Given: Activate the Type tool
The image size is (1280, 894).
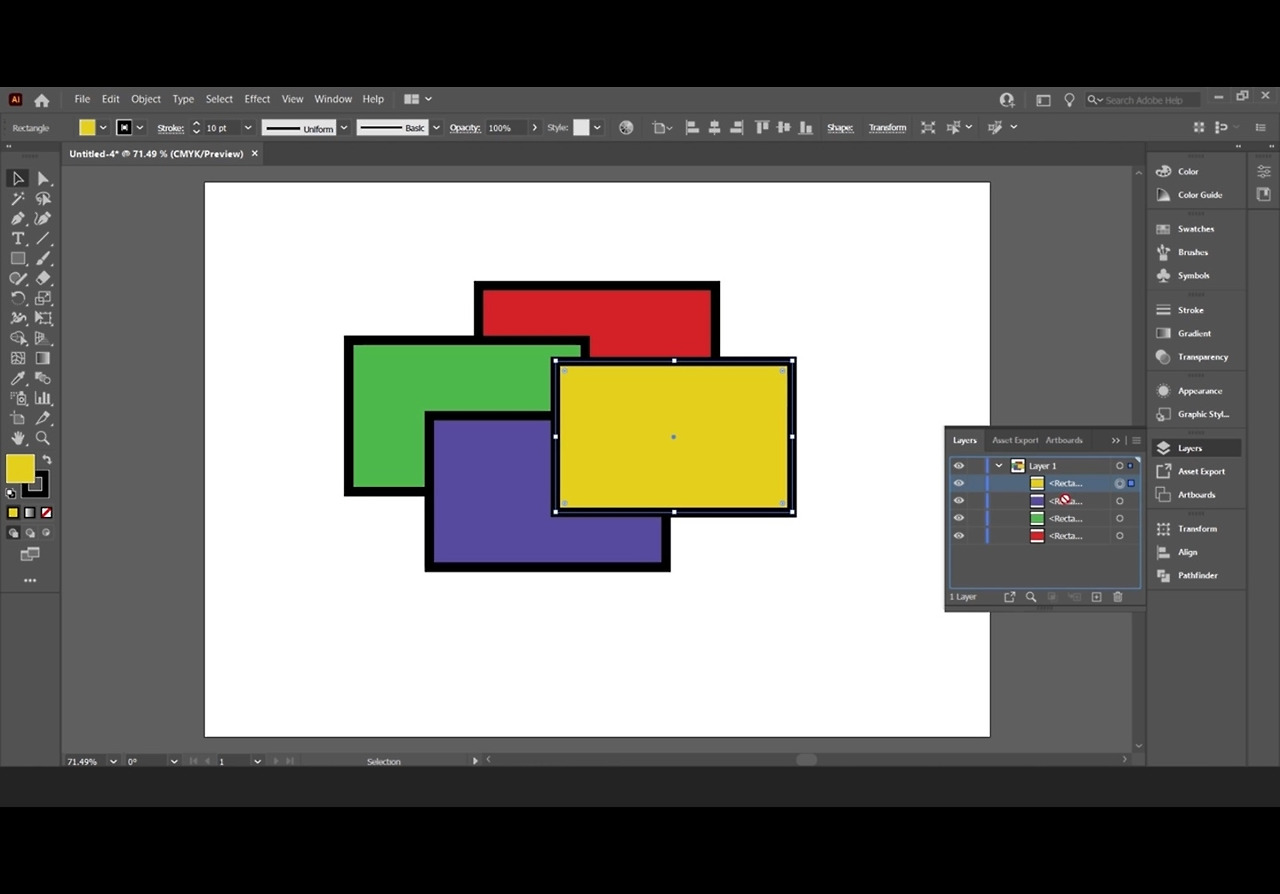Looking at the screenshot, I should pyautogui.click(x=18, y=238).
